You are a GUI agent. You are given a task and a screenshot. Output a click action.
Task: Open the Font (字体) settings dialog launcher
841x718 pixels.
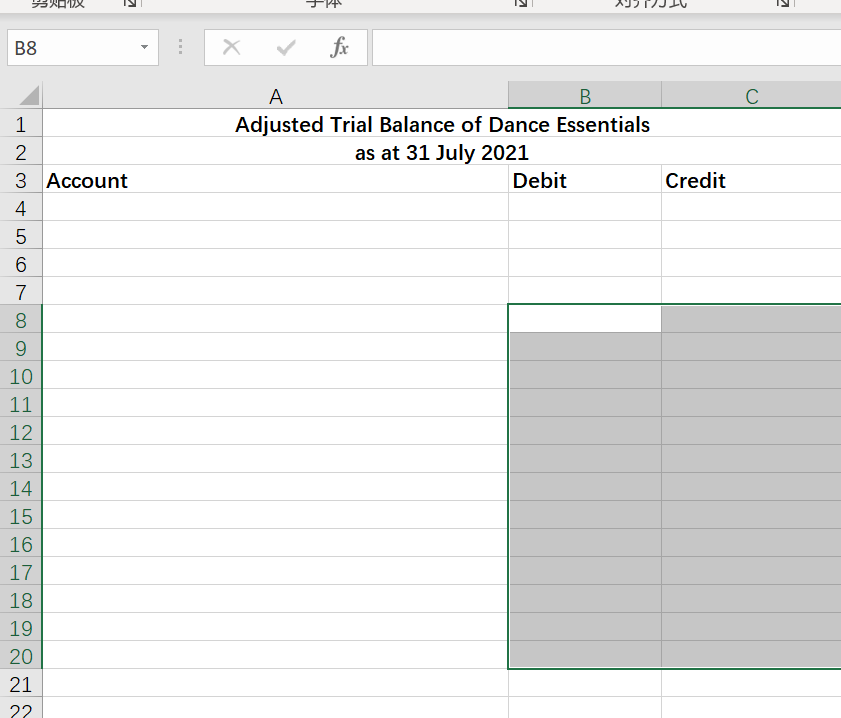pos(521,4)
